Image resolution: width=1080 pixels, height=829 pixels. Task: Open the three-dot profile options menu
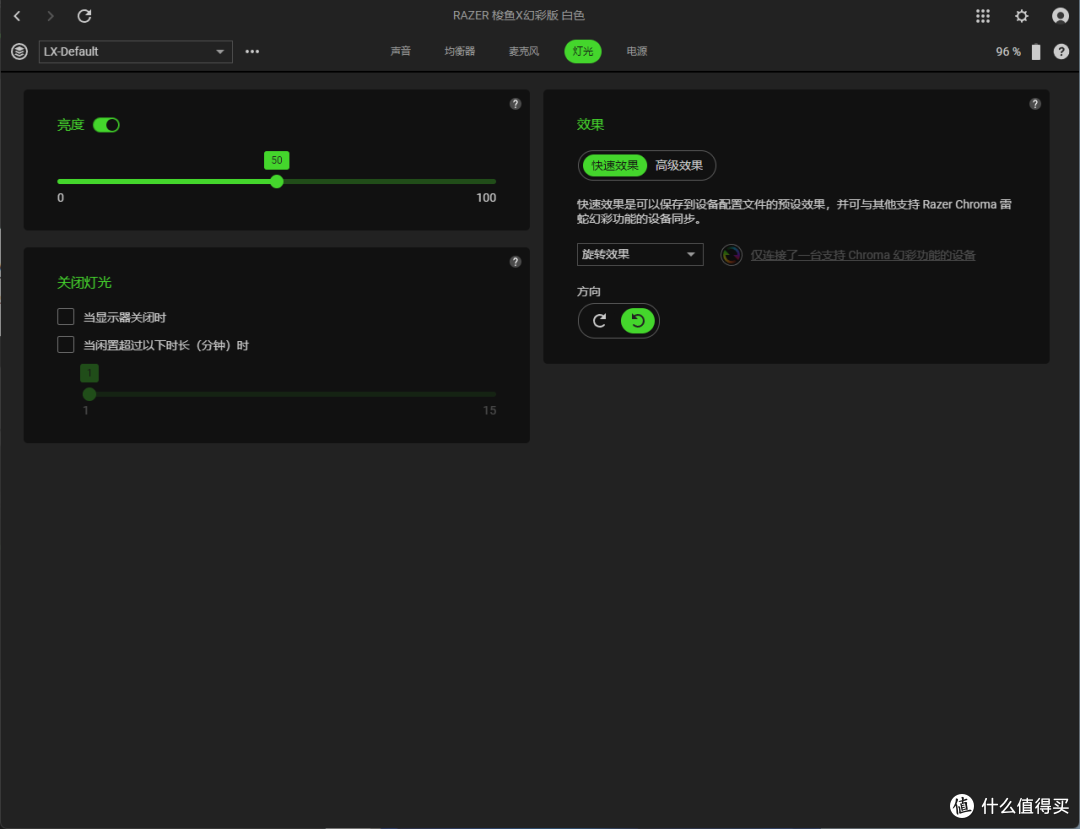[x=252, y=52]
